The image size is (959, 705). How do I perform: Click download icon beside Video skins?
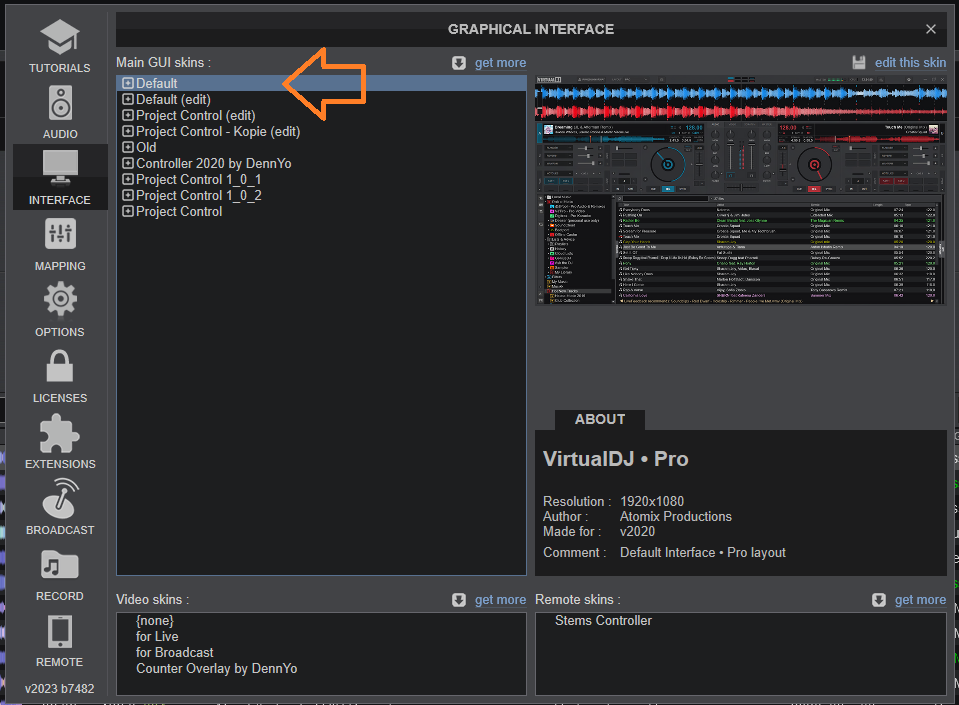459,600
